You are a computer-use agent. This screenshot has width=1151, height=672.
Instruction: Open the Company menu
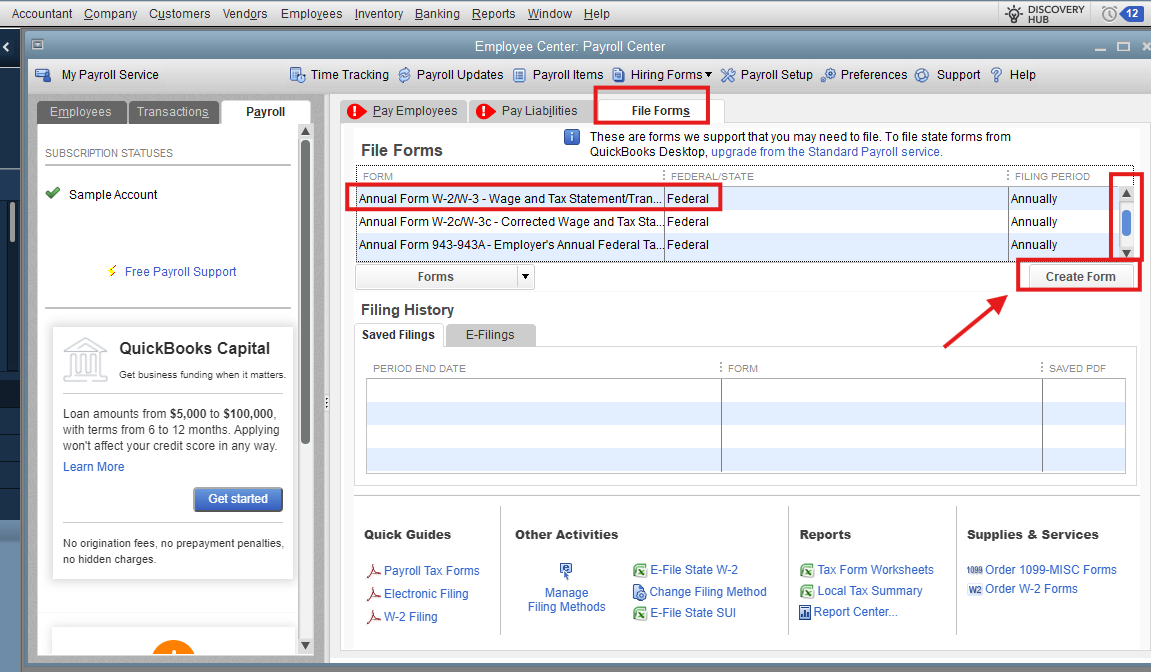click(x=110, y=13)
